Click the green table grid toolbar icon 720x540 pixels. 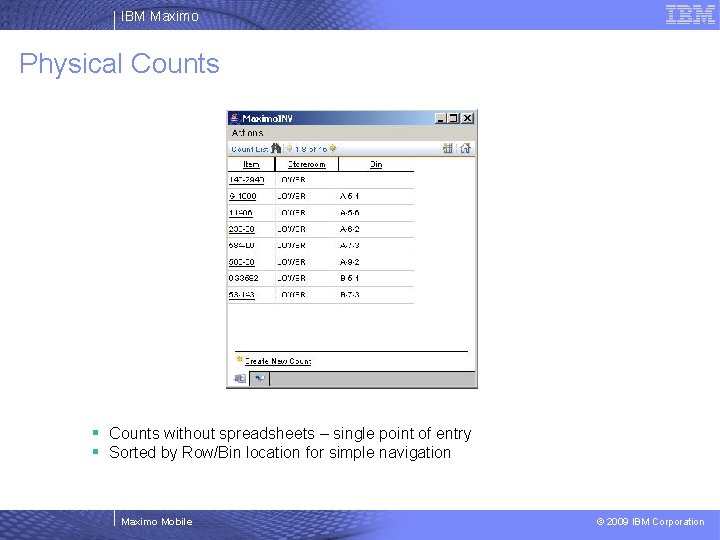click(x=448, y=148)
